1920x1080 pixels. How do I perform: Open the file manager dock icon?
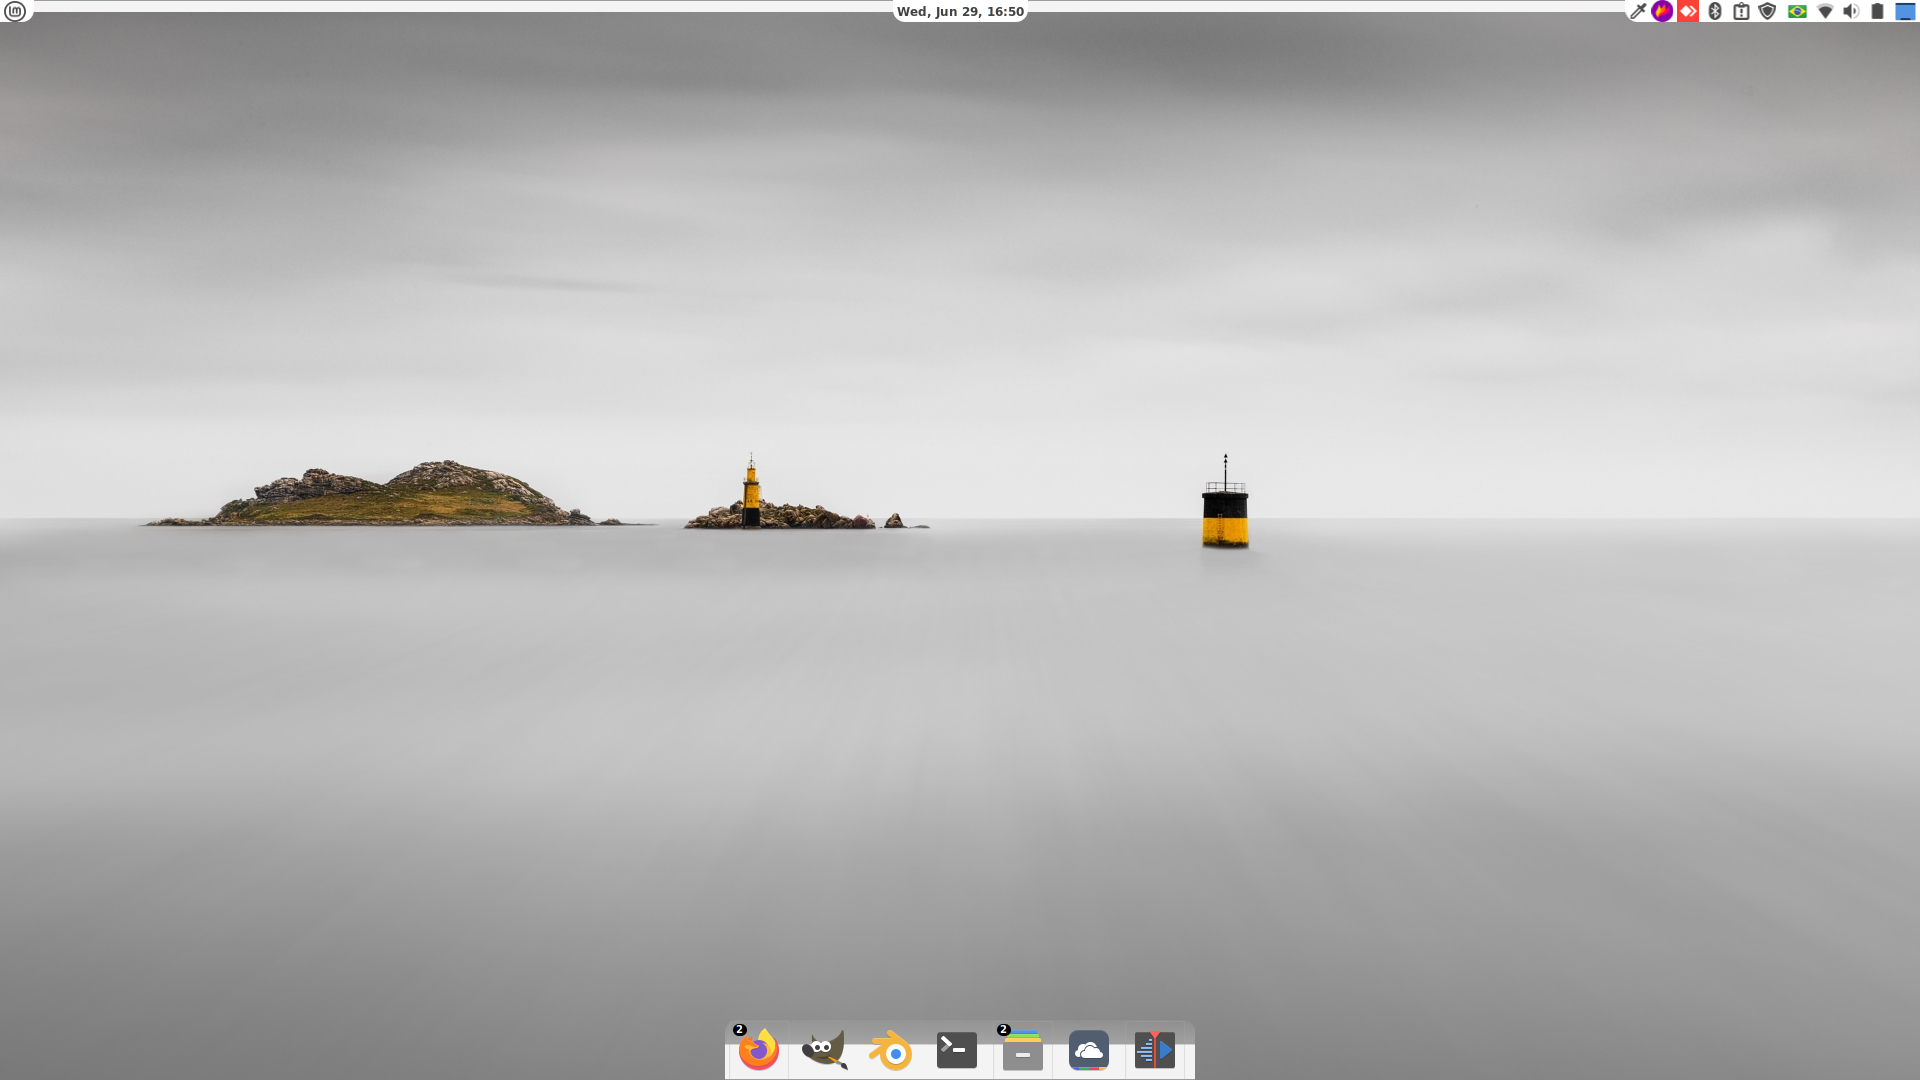1022,1051
